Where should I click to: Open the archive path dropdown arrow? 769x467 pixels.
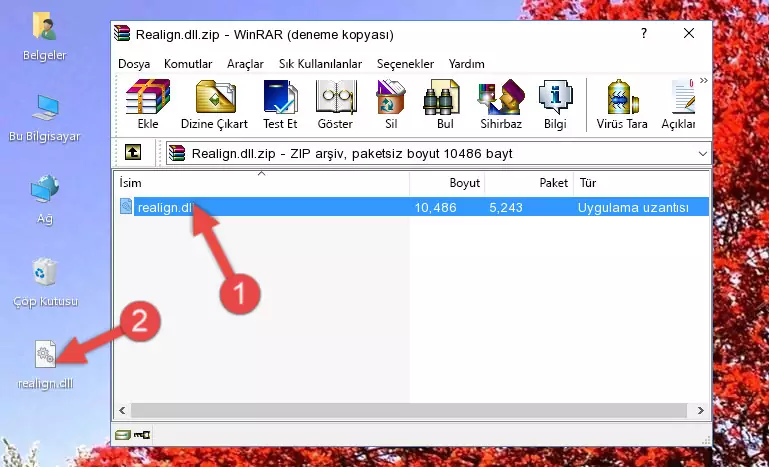tap(702, 154)
